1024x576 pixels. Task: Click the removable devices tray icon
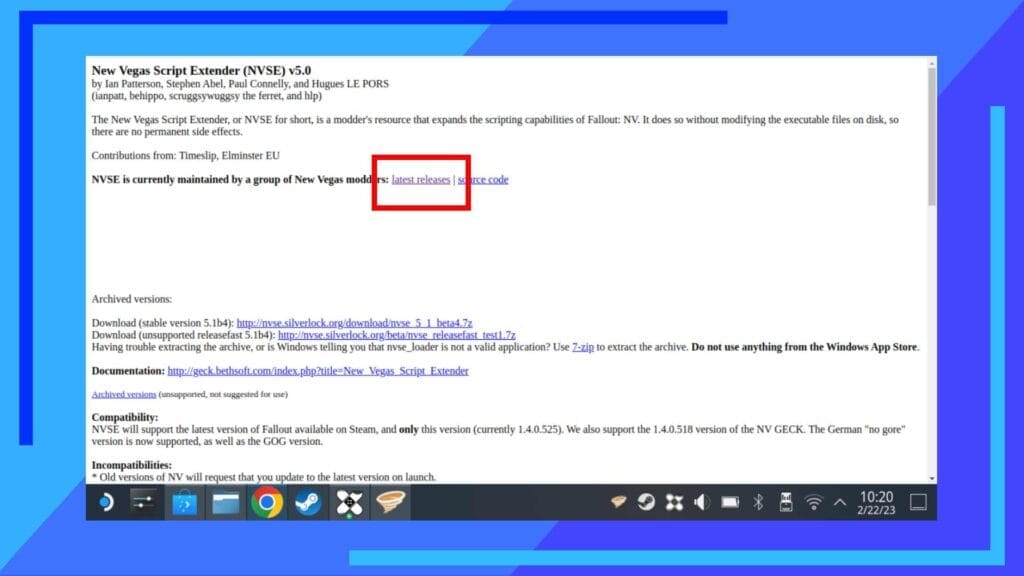pyautogui.click(x=786, y=502)
